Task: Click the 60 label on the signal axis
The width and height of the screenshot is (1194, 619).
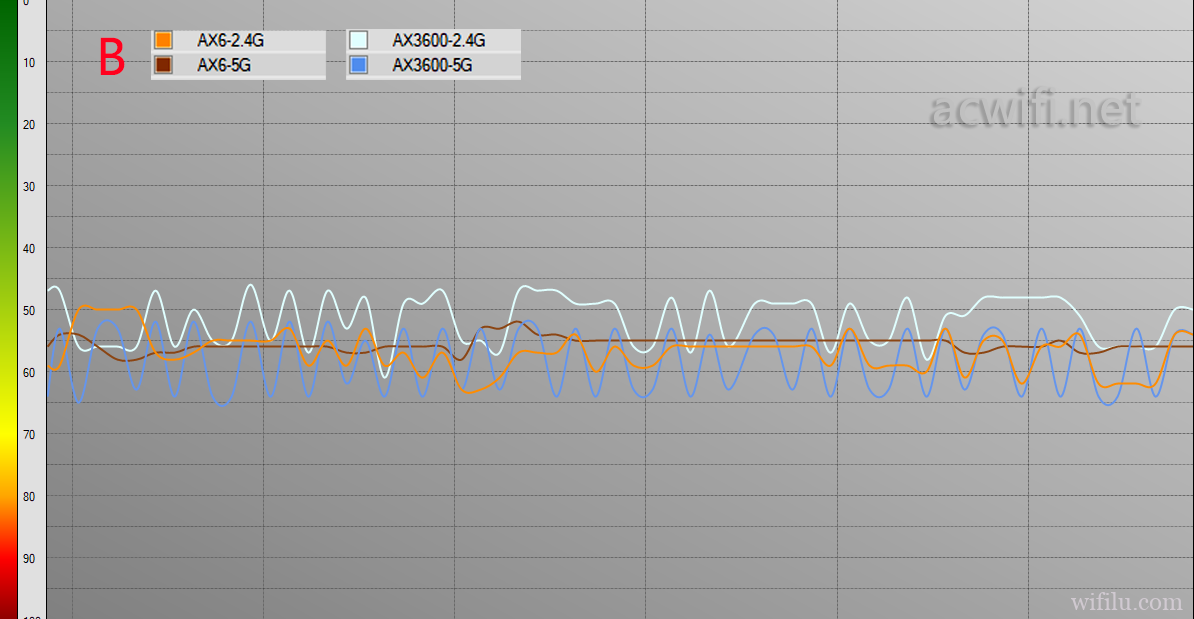Action: coord(29,373)
